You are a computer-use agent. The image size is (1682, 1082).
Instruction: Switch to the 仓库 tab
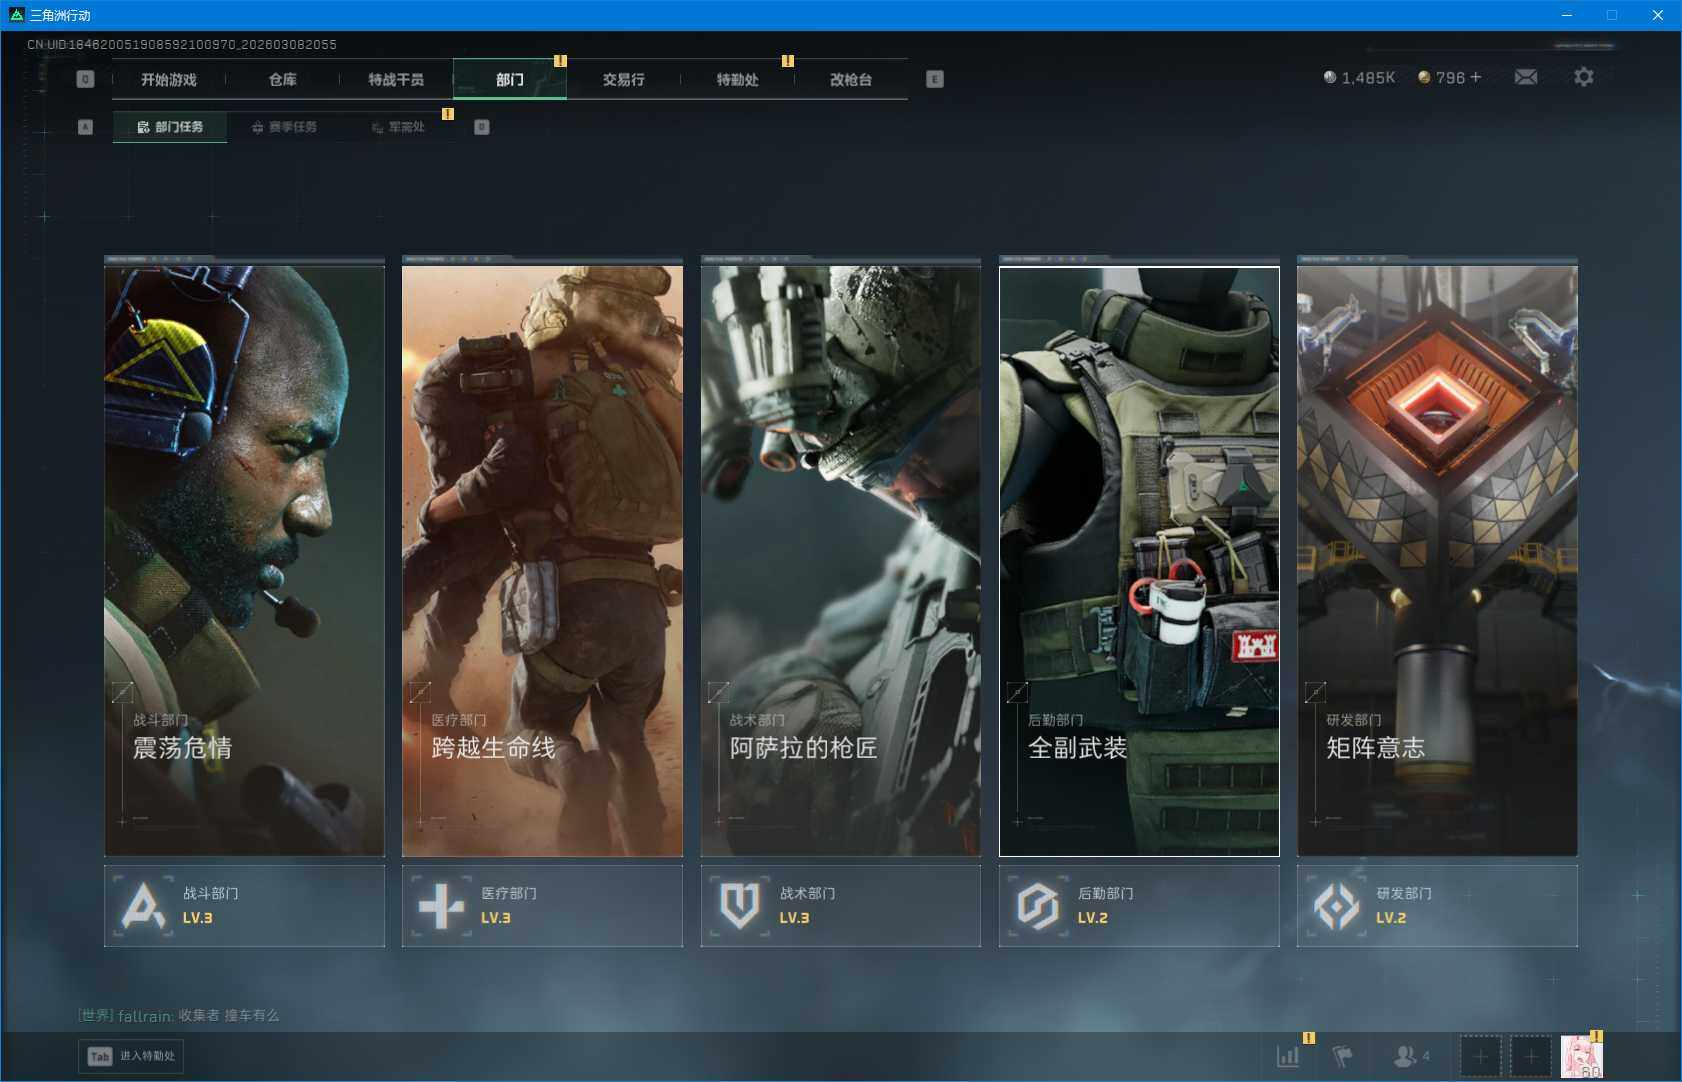click(x=282, y=79)
